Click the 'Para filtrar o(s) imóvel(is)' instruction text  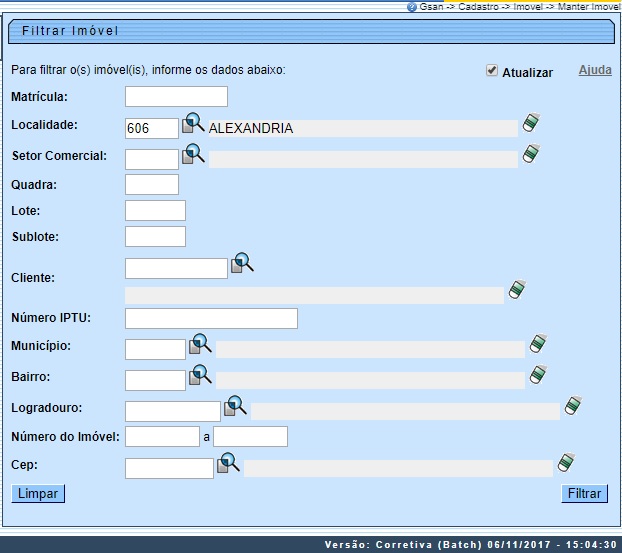click(148, 70)
